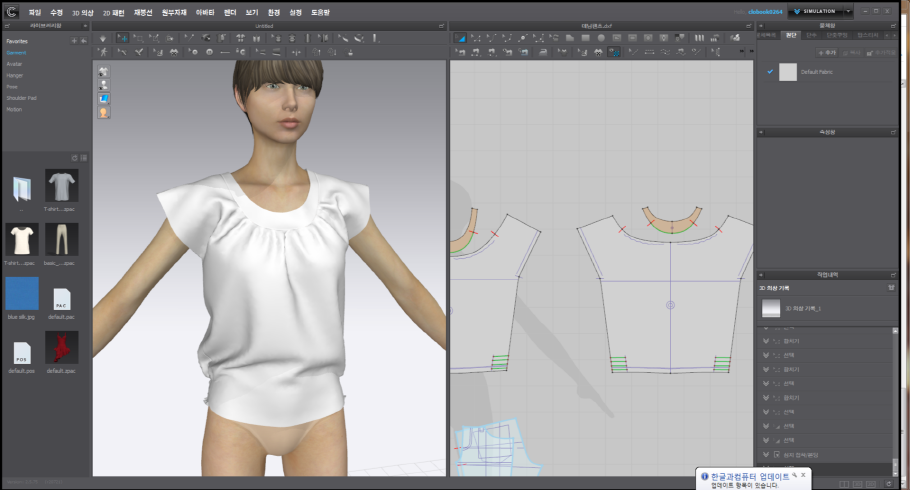The image size is (910, 490).
Task: Select the polygon pattern shape tool
Action: click(570, 38)
